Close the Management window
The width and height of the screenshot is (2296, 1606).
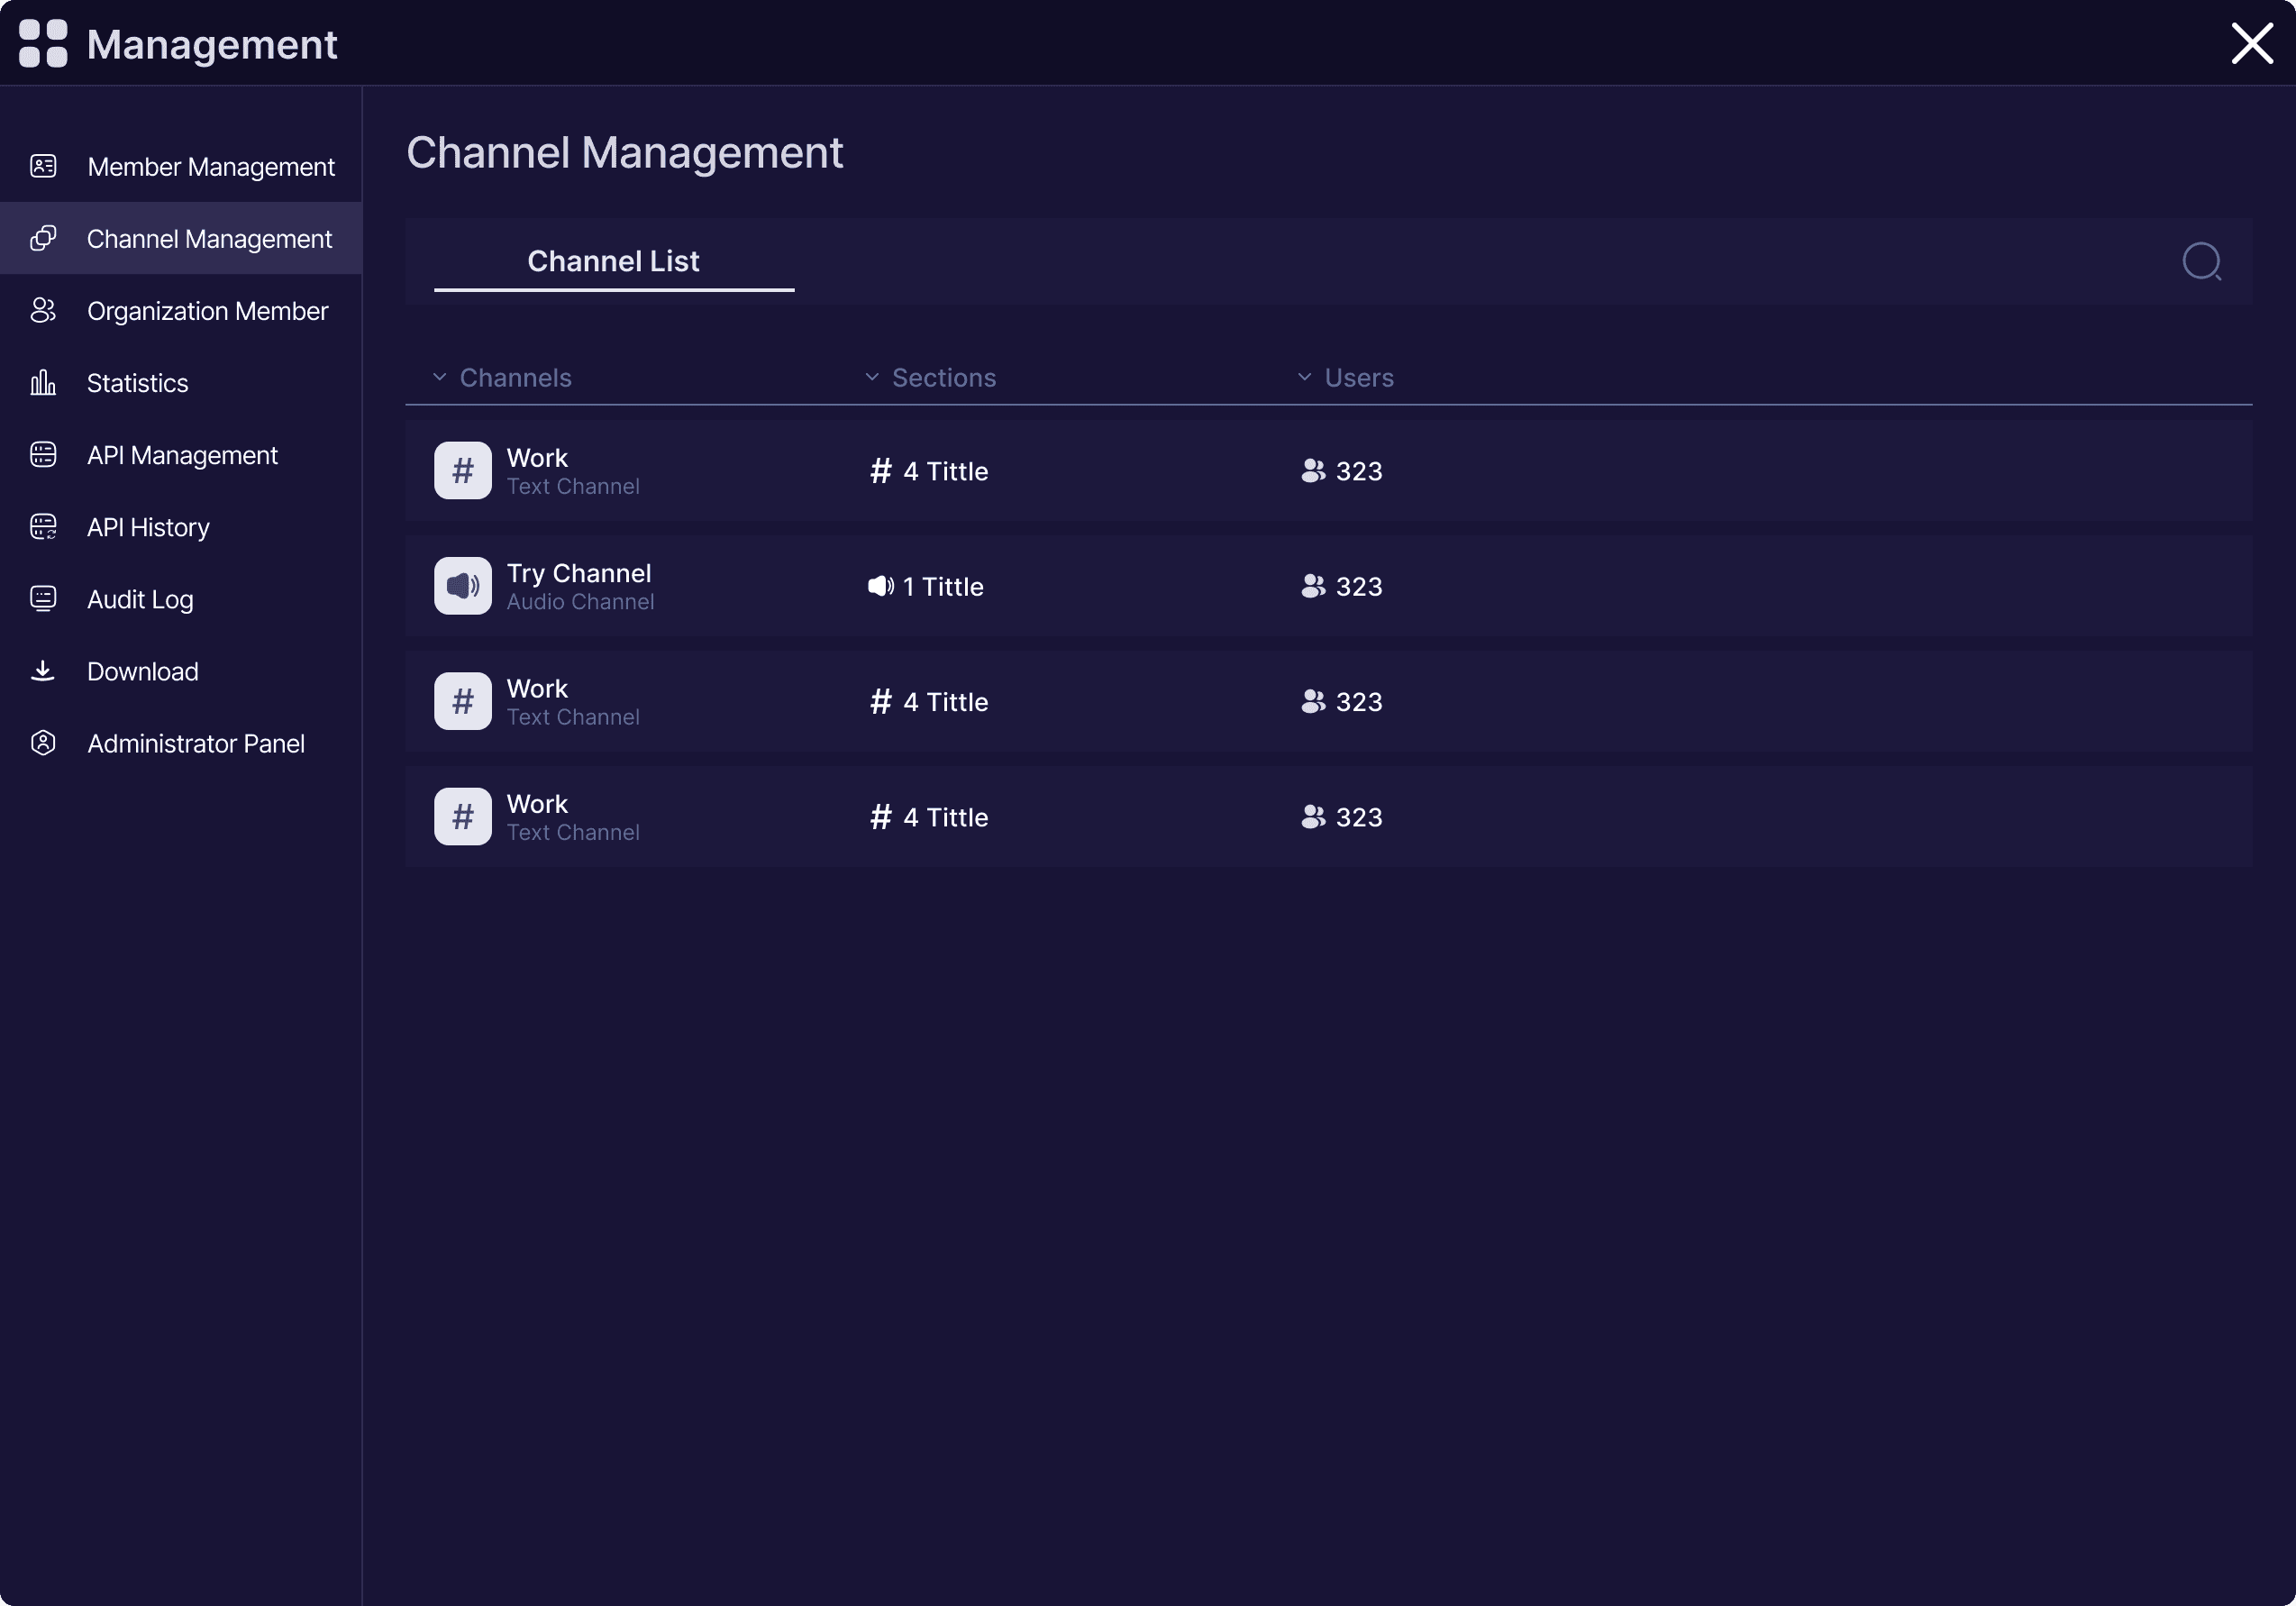click(2251, 43)
